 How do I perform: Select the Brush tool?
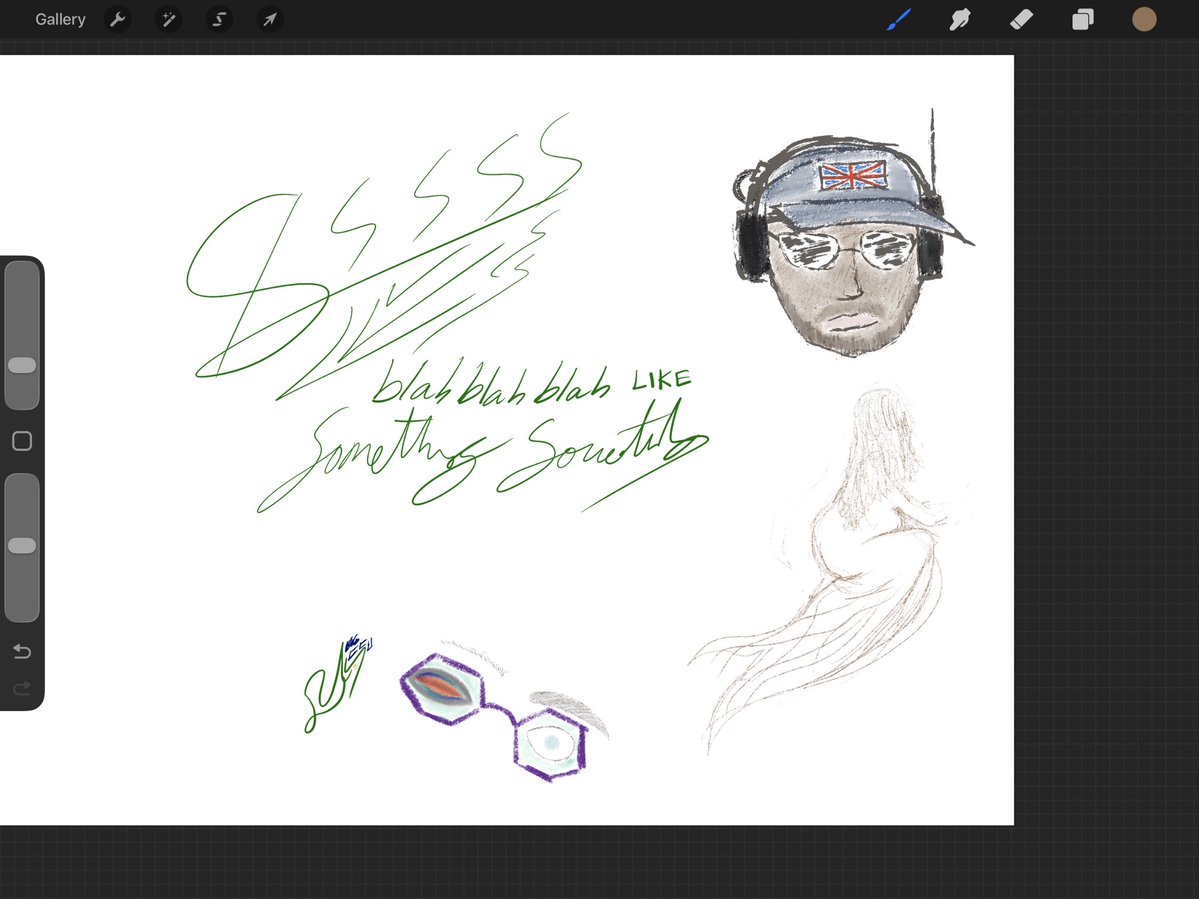point(898,19)
